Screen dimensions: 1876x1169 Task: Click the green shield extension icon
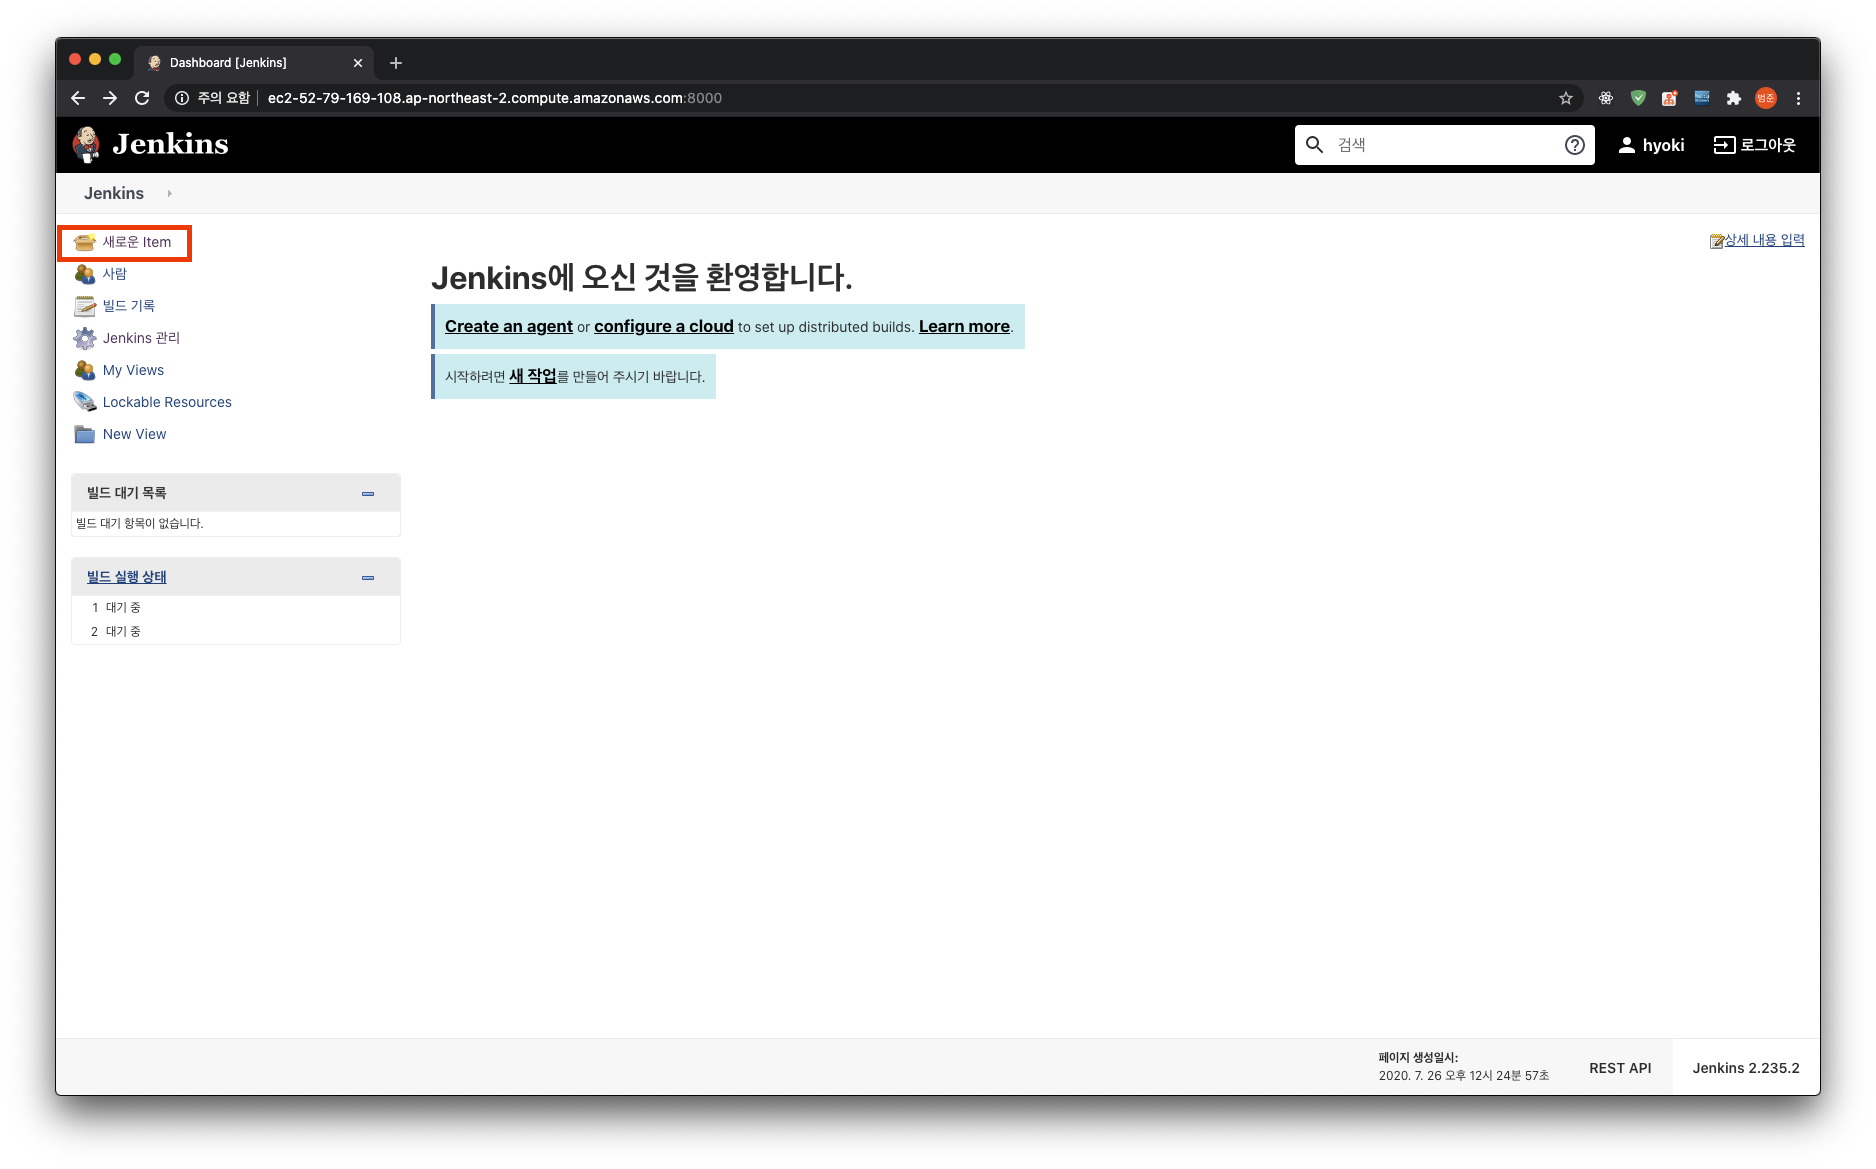click(x=1638, y=98)
